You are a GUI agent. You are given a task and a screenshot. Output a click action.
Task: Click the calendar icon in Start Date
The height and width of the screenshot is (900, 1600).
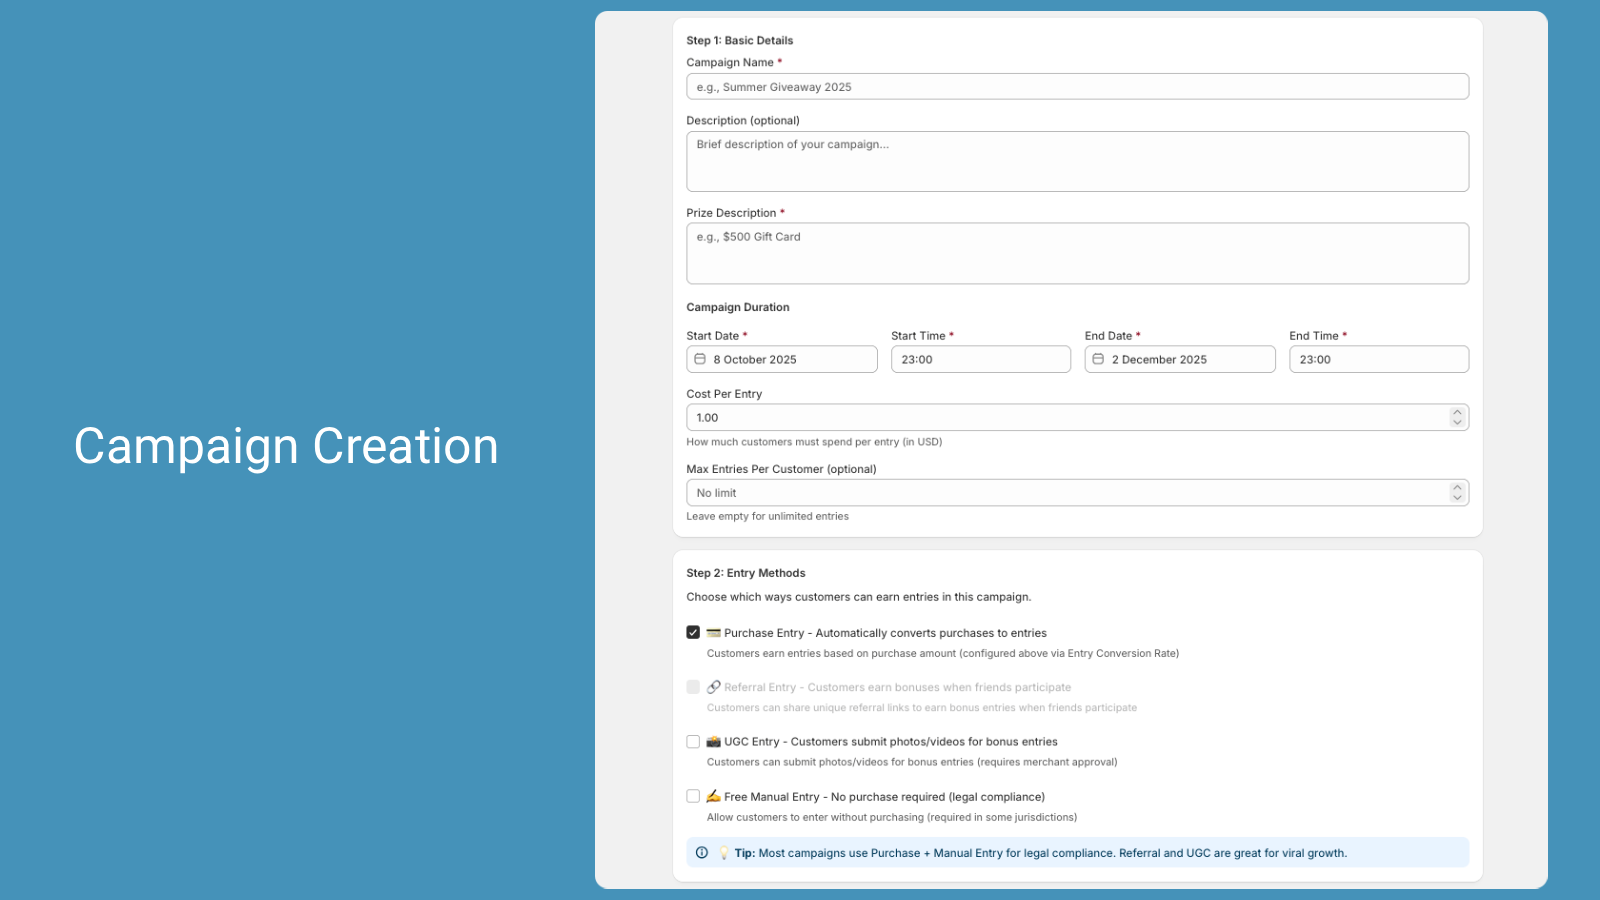tap(700, 359)
